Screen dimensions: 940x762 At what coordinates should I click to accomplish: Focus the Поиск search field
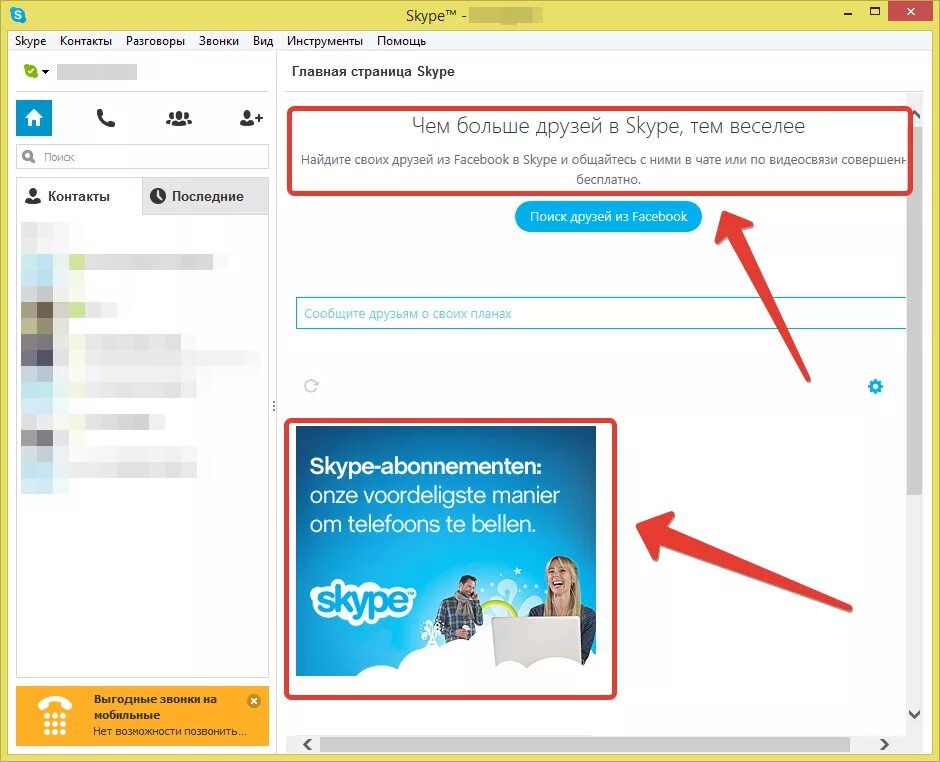click(142, 157)
